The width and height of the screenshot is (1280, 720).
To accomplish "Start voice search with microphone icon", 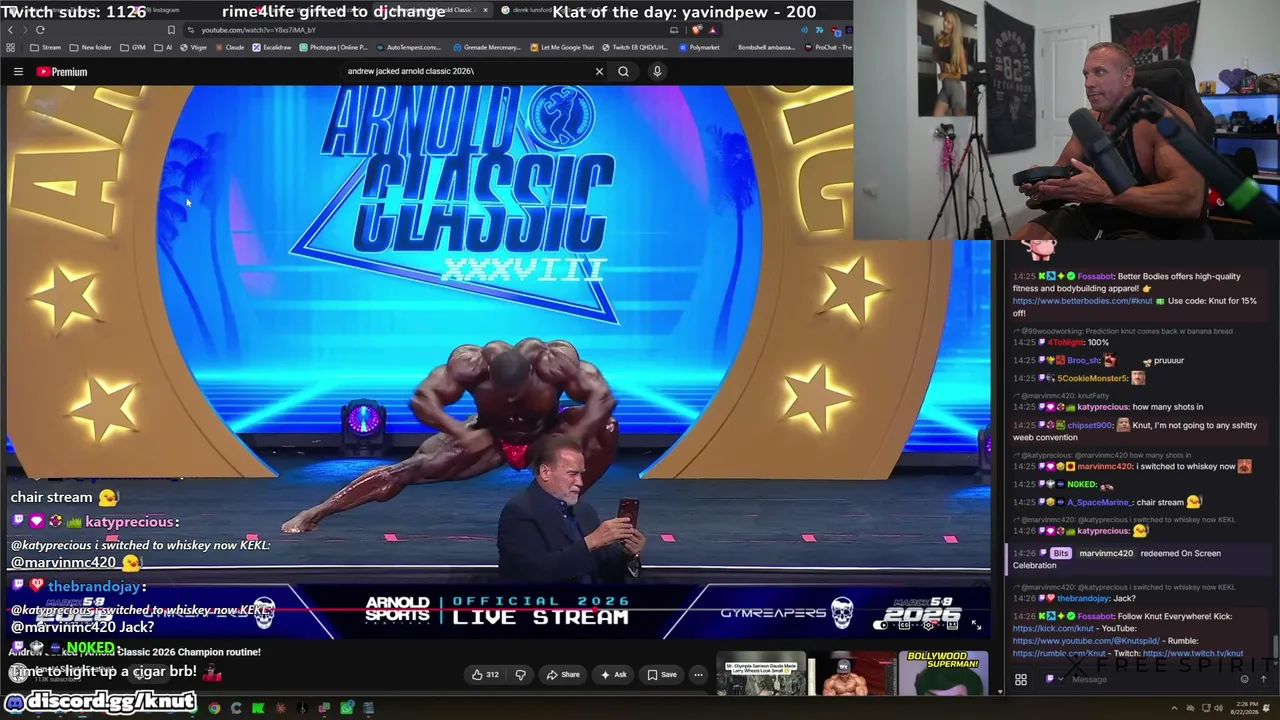I will click(657, 71).
